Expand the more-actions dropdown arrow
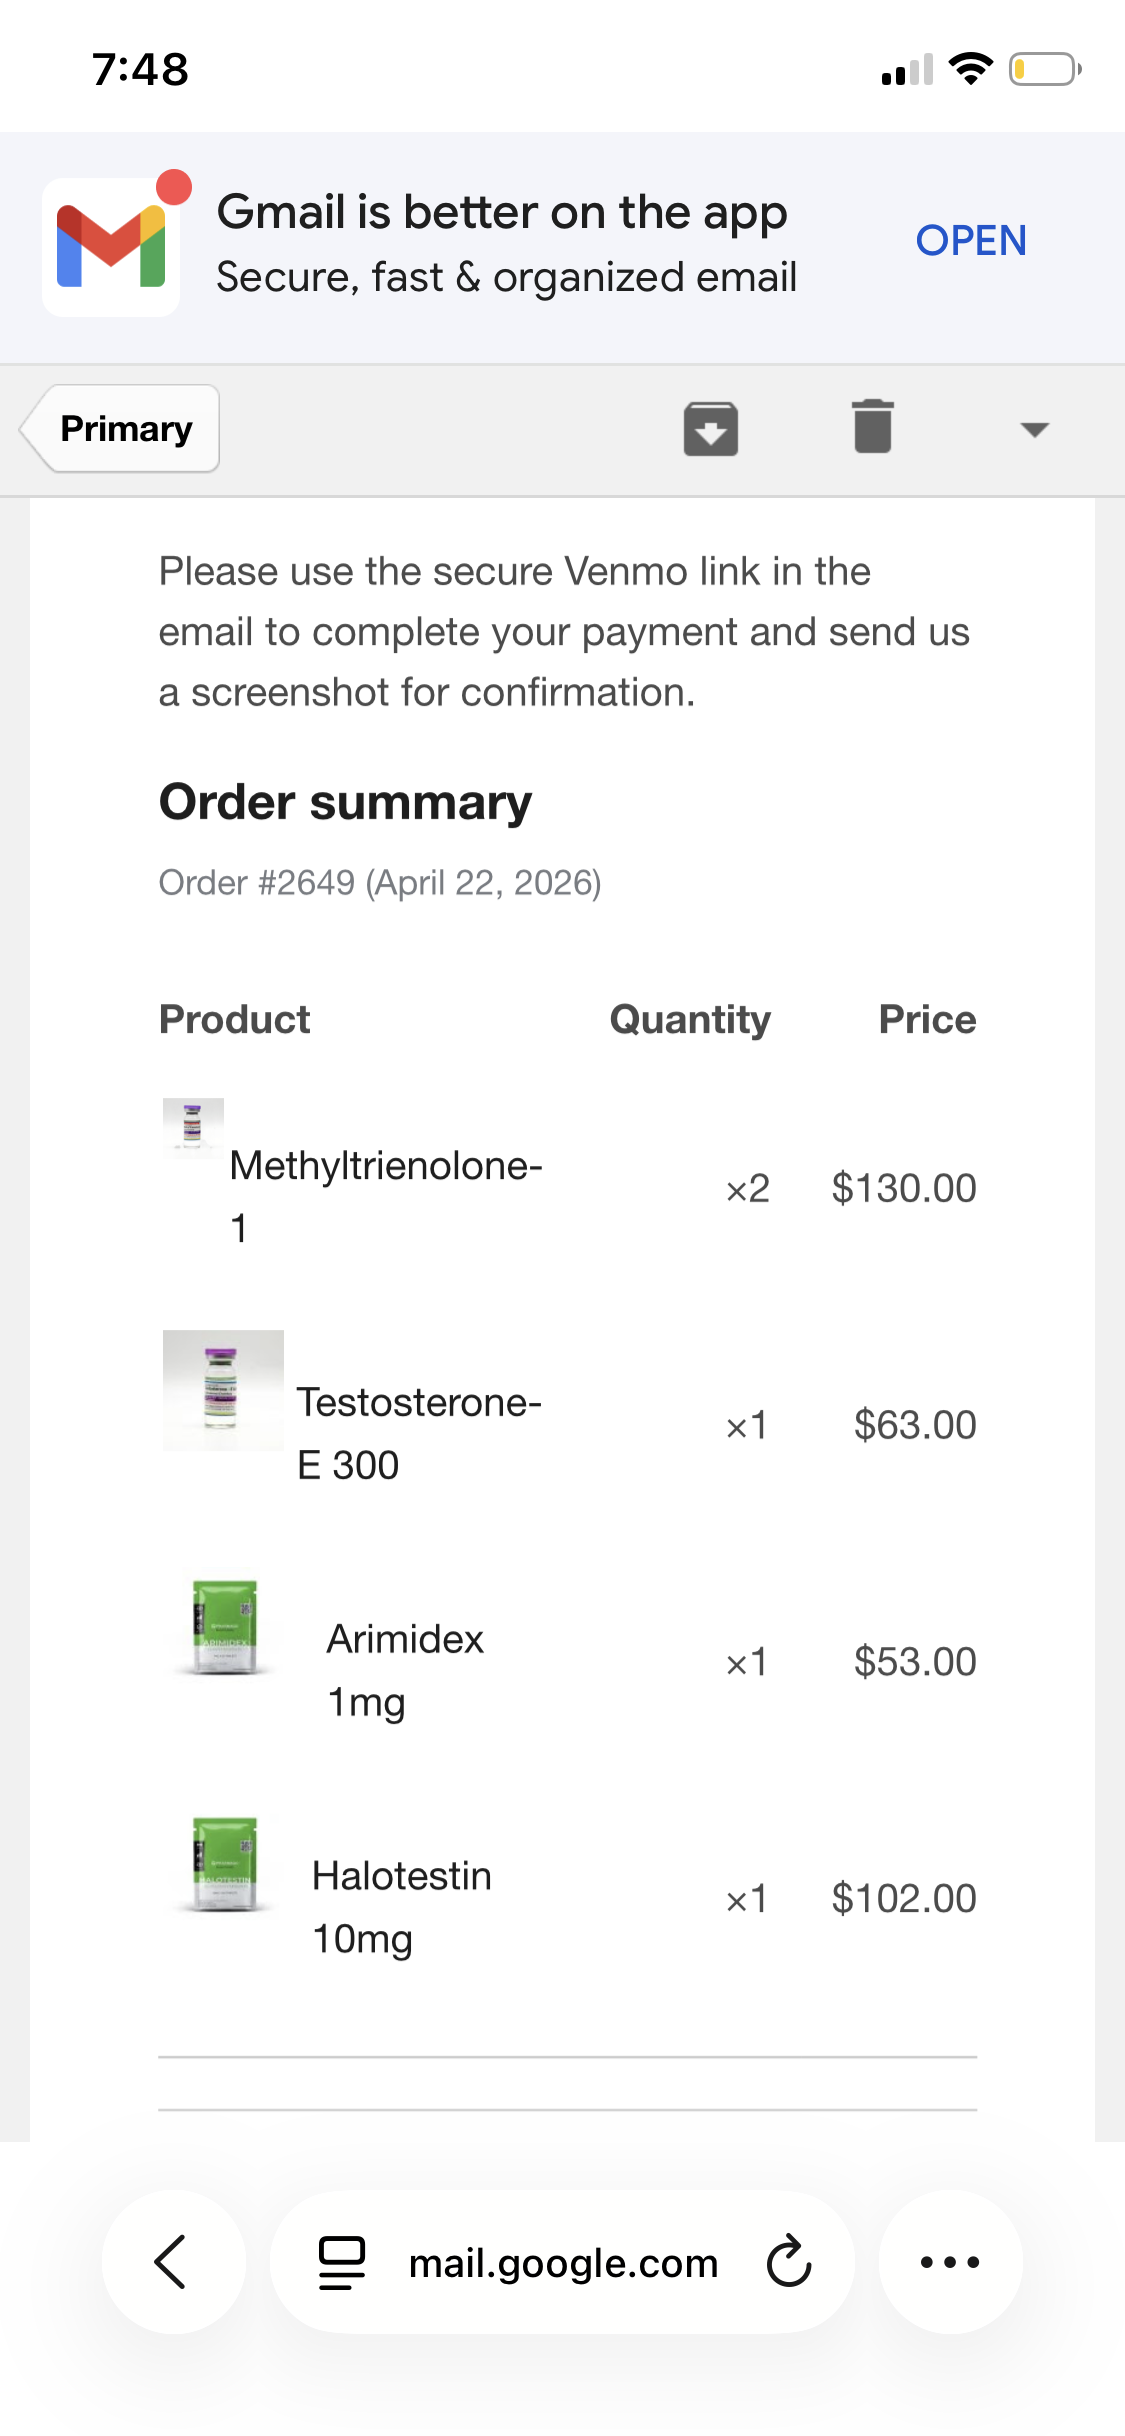The height and width of the screenshot is (2436, 1125). [x=1034, y=430]
